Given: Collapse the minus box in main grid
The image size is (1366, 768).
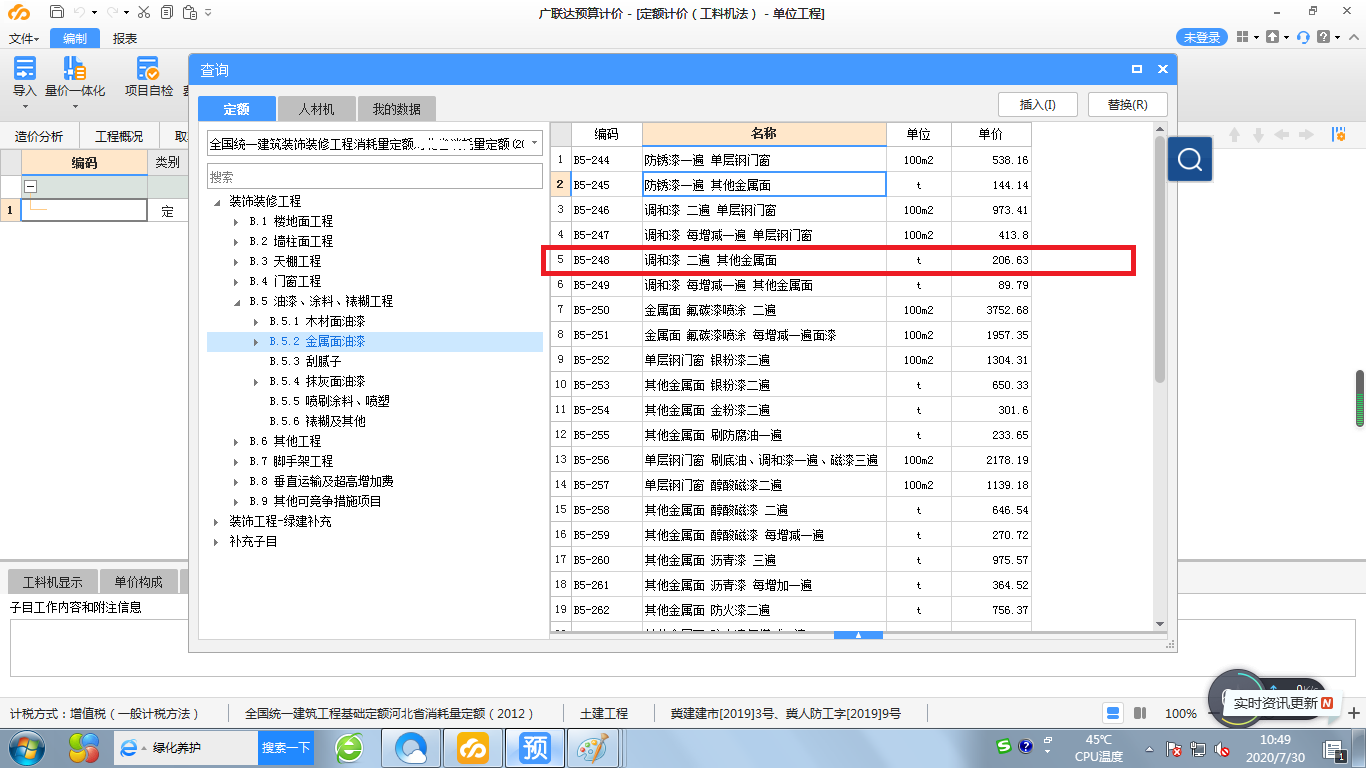Looking at the screenshot, I should pos(30,186).
